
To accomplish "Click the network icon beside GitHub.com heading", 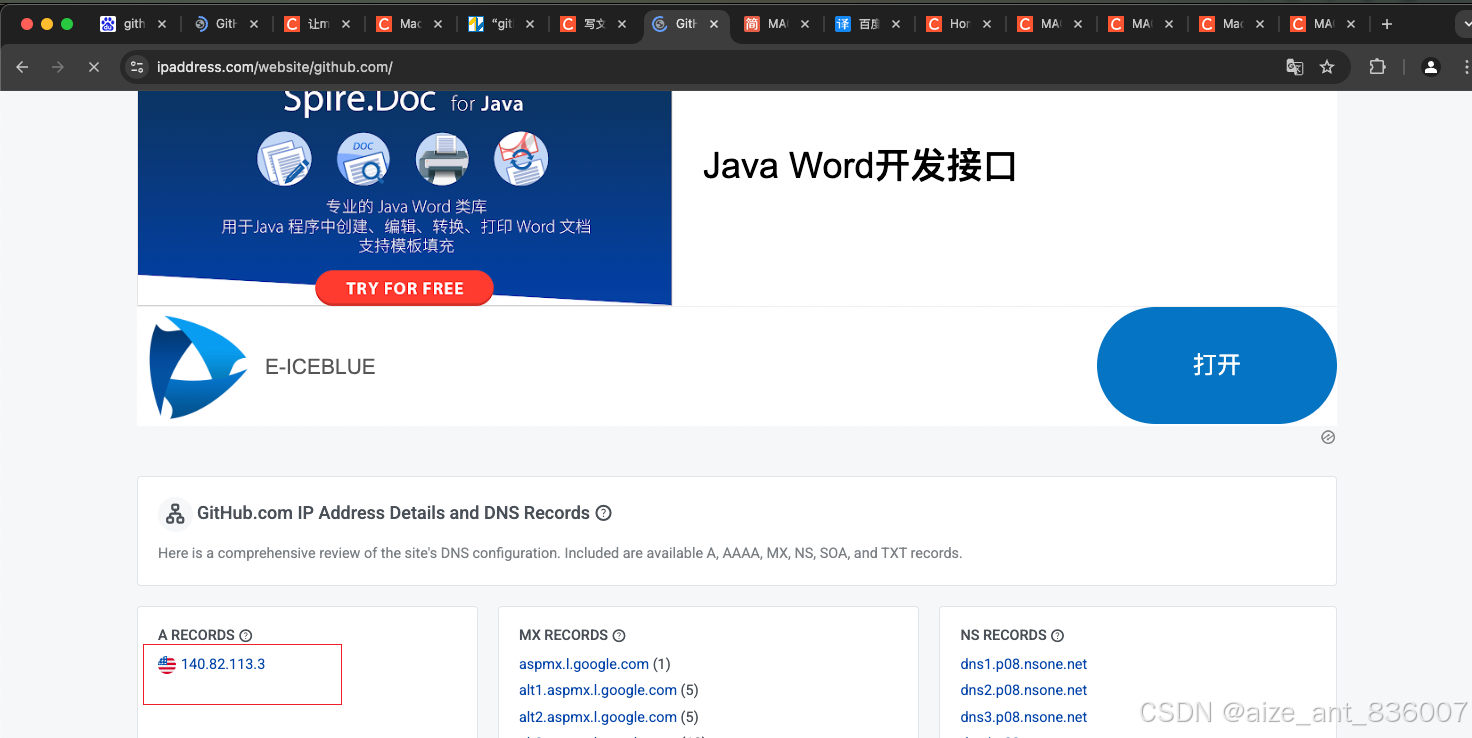I will 175,514.
